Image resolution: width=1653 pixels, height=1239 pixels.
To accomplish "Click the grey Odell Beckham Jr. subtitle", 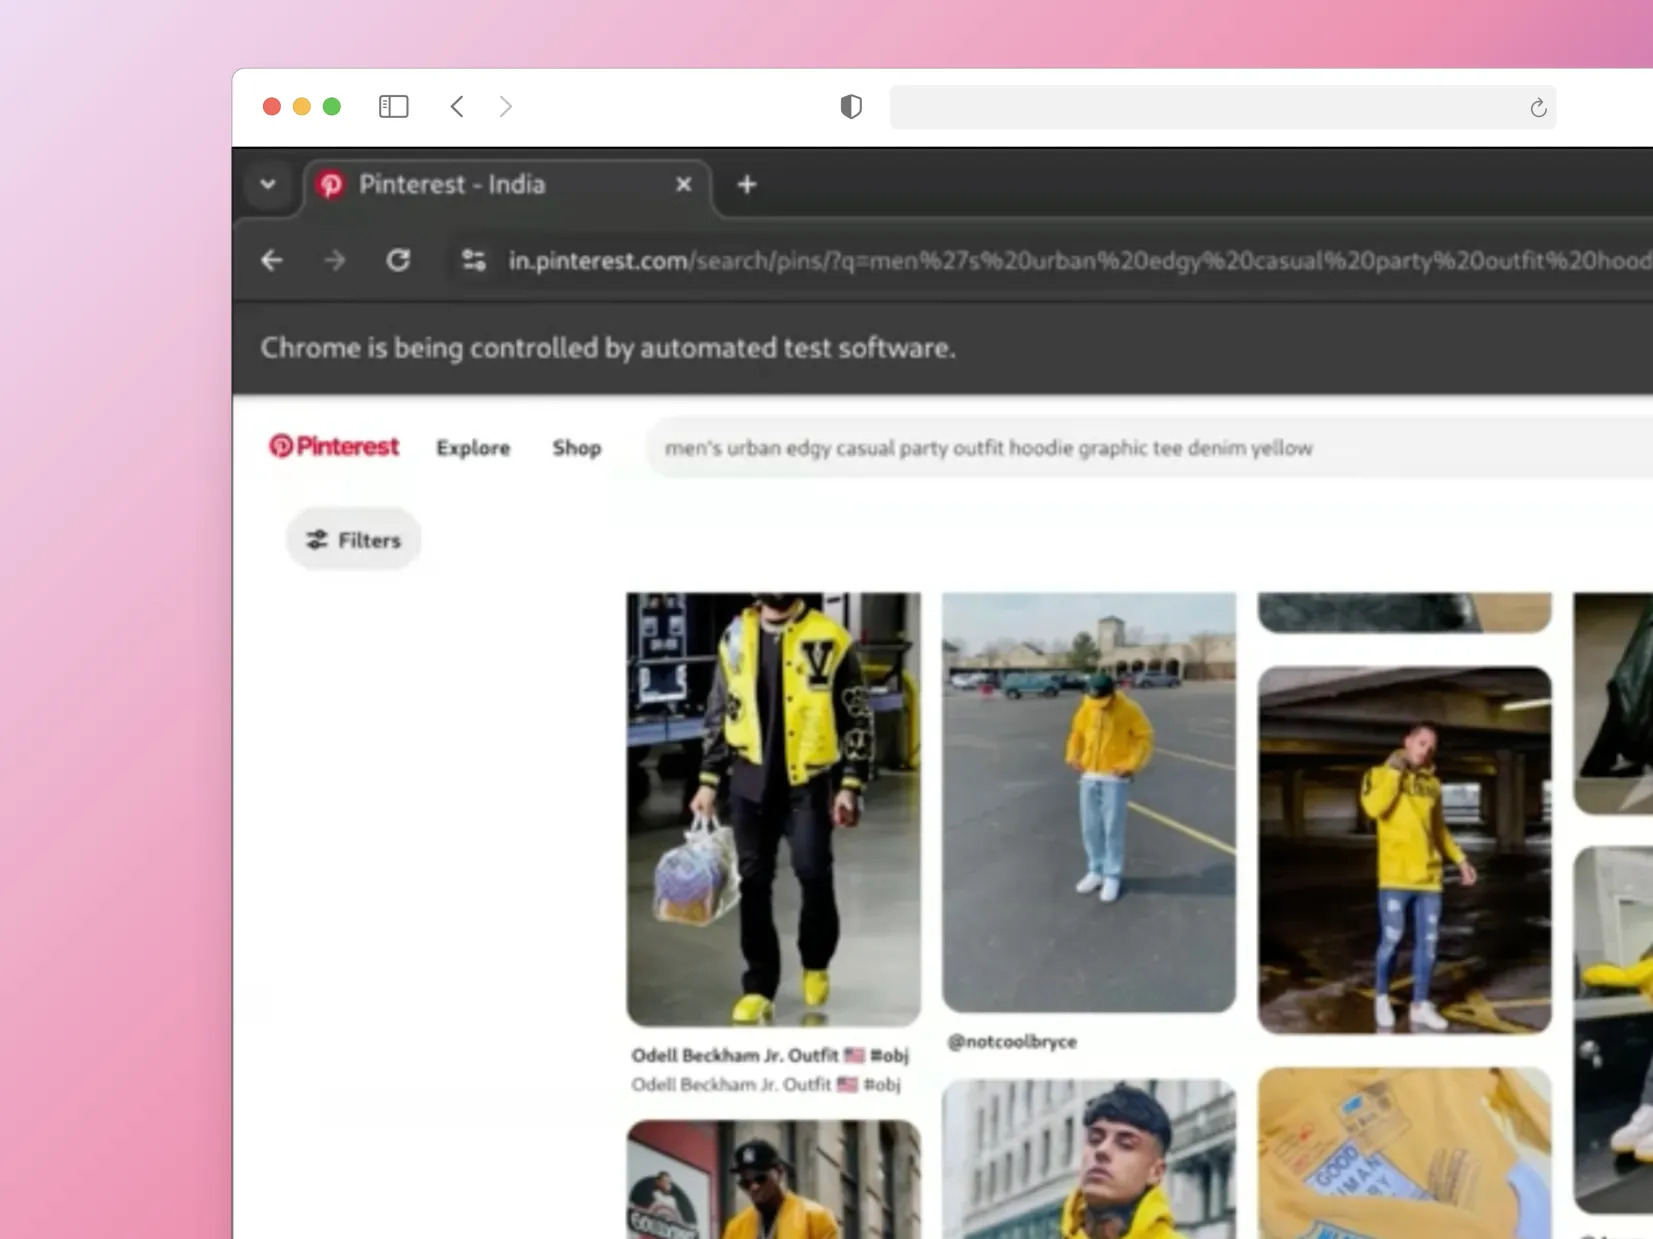I will [x=766, y=1084].
